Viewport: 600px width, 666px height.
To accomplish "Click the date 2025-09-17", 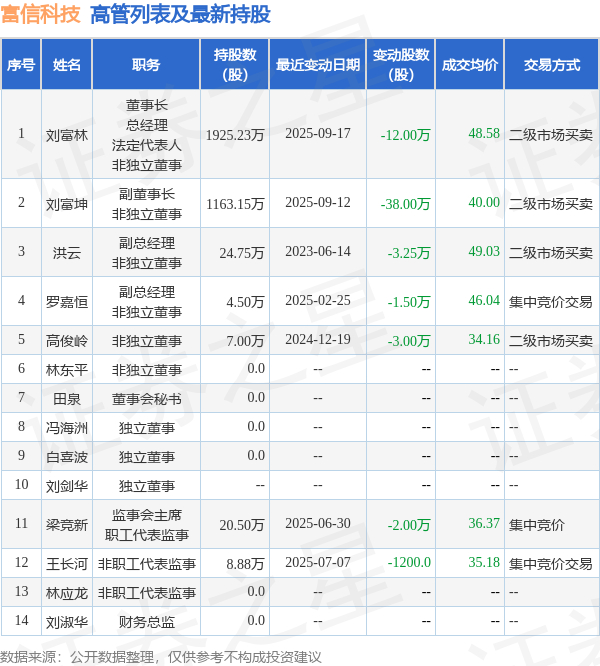I will tap(318, 133).
